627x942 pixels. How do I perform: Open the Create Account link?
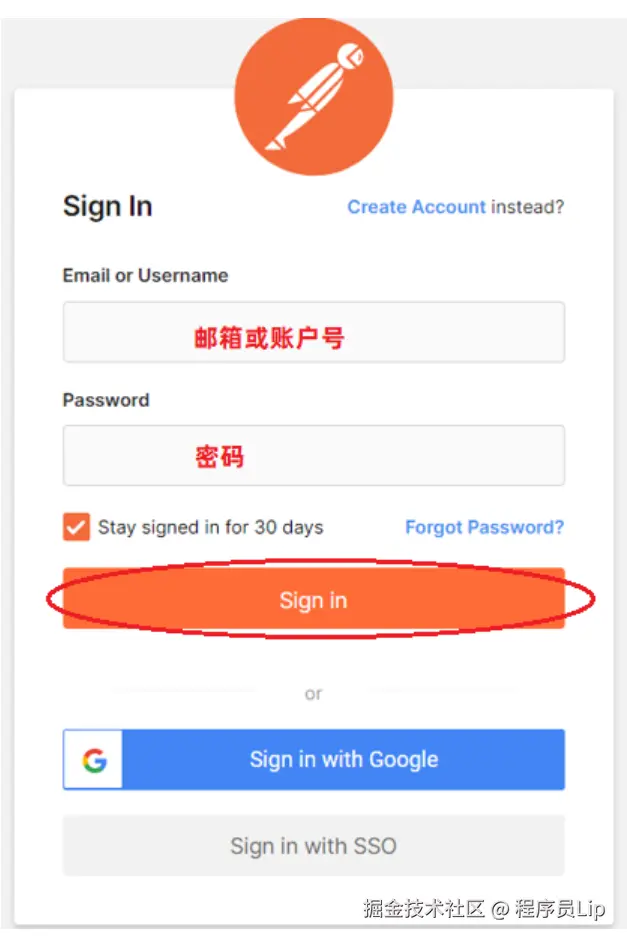[x=416, y=207]
